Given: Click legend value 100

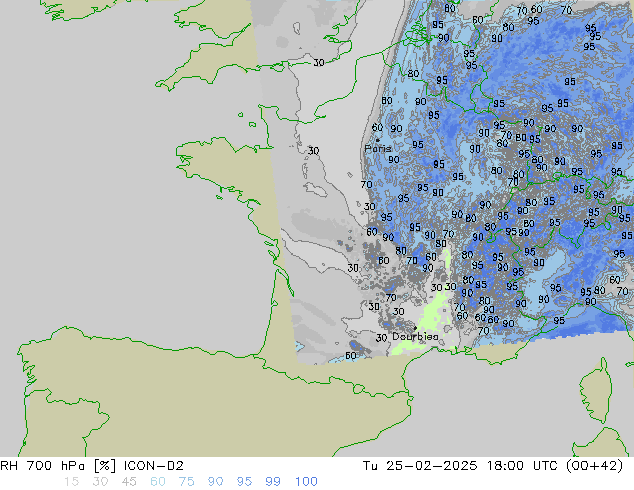Looking at the screenshot, I should tap(306, 482).
